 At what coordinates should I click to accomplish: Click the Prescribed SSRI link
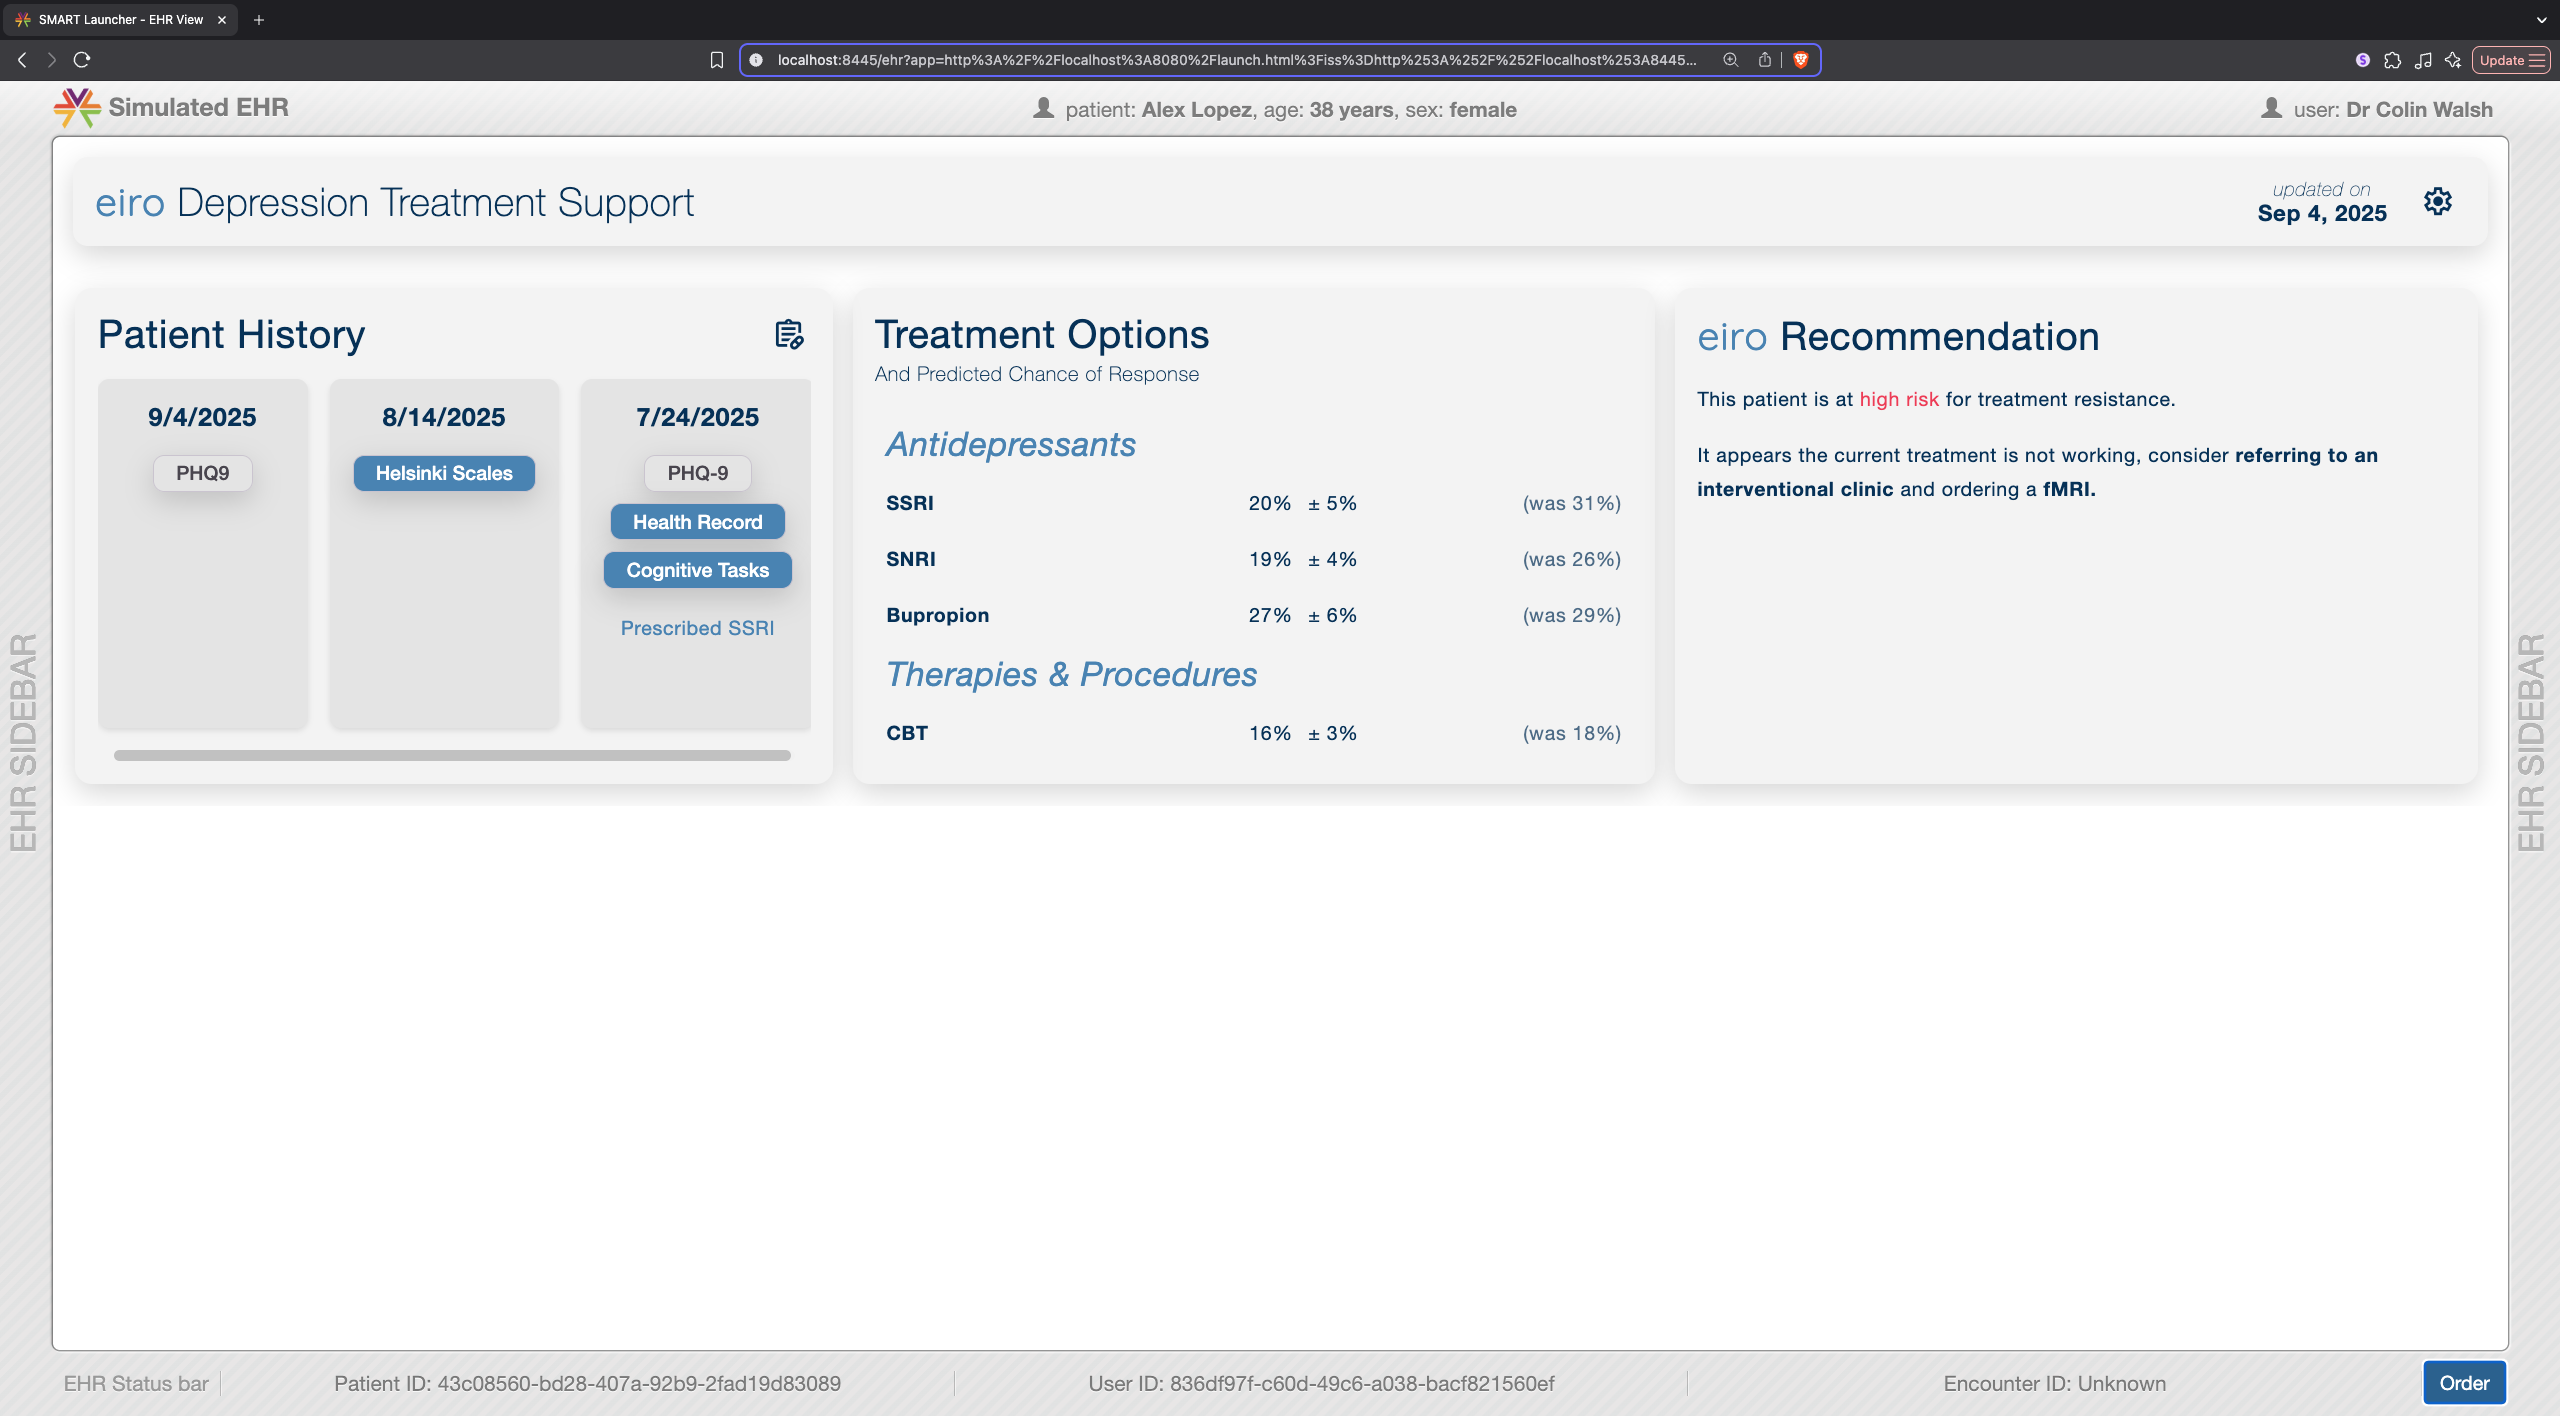[x=697, y=628]
